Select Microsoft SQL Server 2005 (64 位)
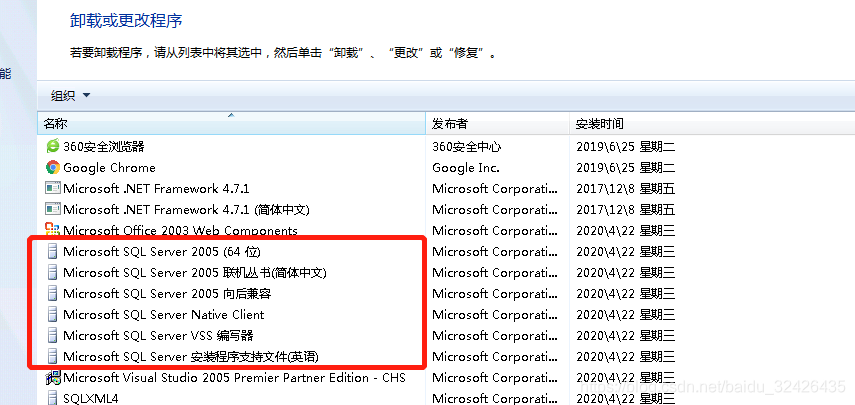The height and width of the screenshot is (405, 855). pyautogui.click(x=162, y=251)
